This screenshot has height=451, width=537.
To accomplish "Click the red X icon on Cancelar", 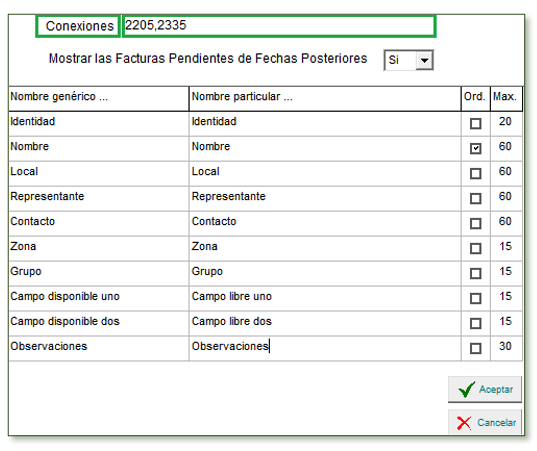I will [464, 423].
